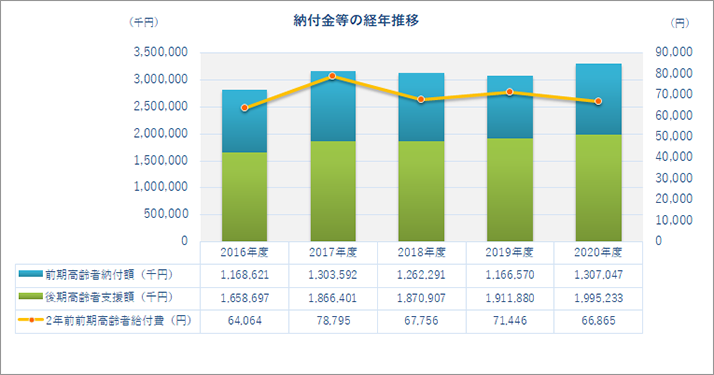Click the left axis value 3,500,000
Screen dimensions: 714x375
[161, 52]
